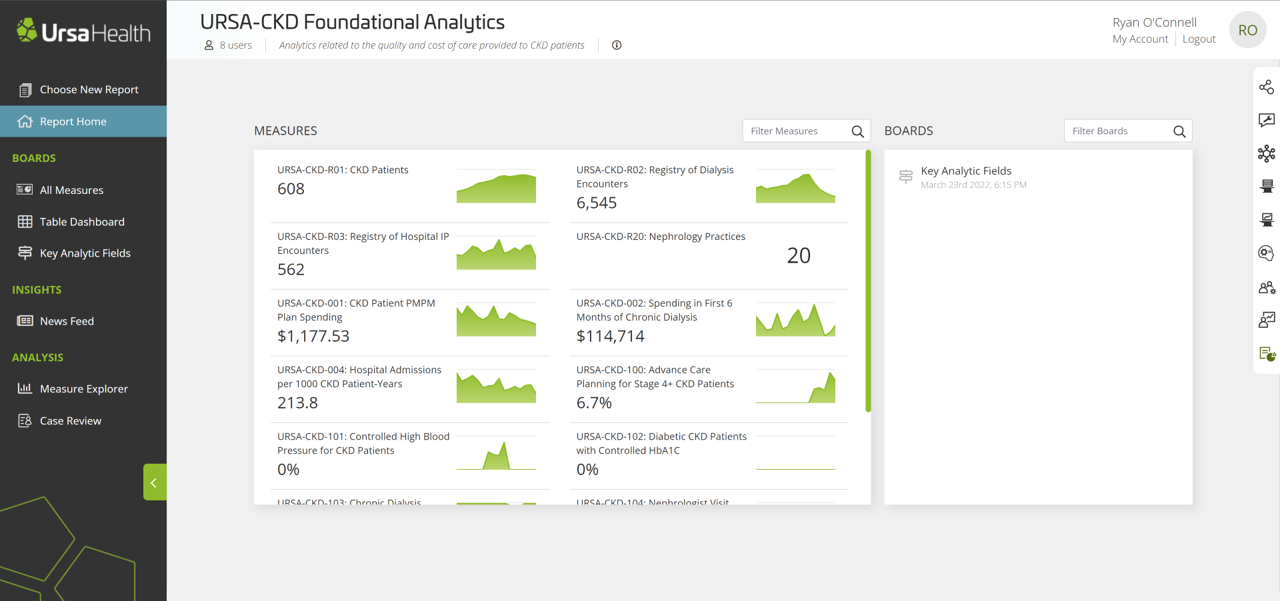Collapse the sidebar with the green arrow

tap(154, 483)
